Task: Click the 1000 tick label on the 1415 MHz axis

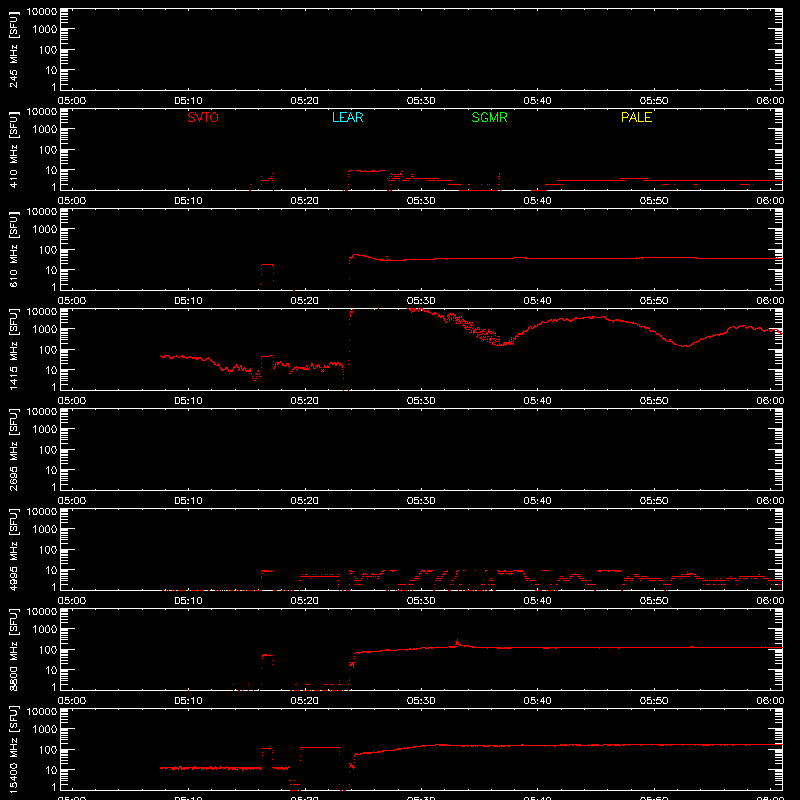Action: [x=45, y=330]
